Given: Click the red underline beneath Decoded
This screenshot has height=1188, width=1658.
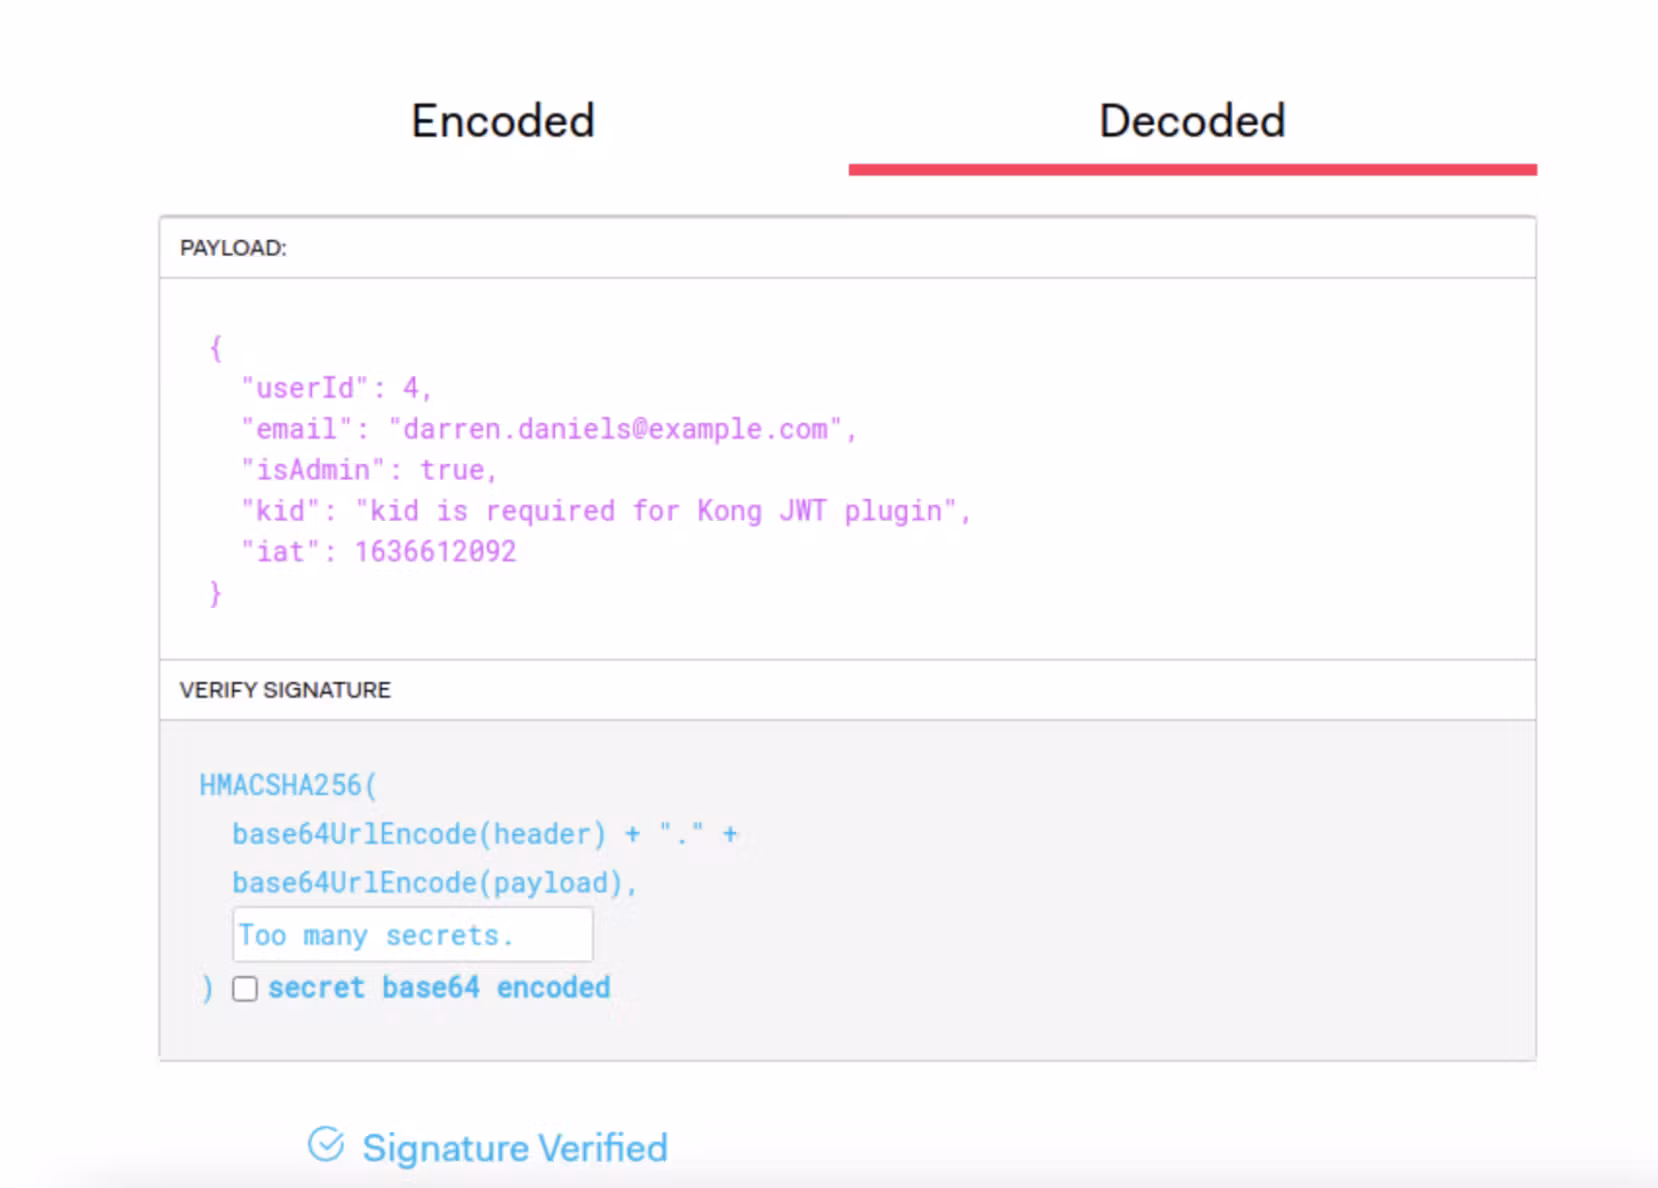Looking at the screenshot, I should point(1192,170).
